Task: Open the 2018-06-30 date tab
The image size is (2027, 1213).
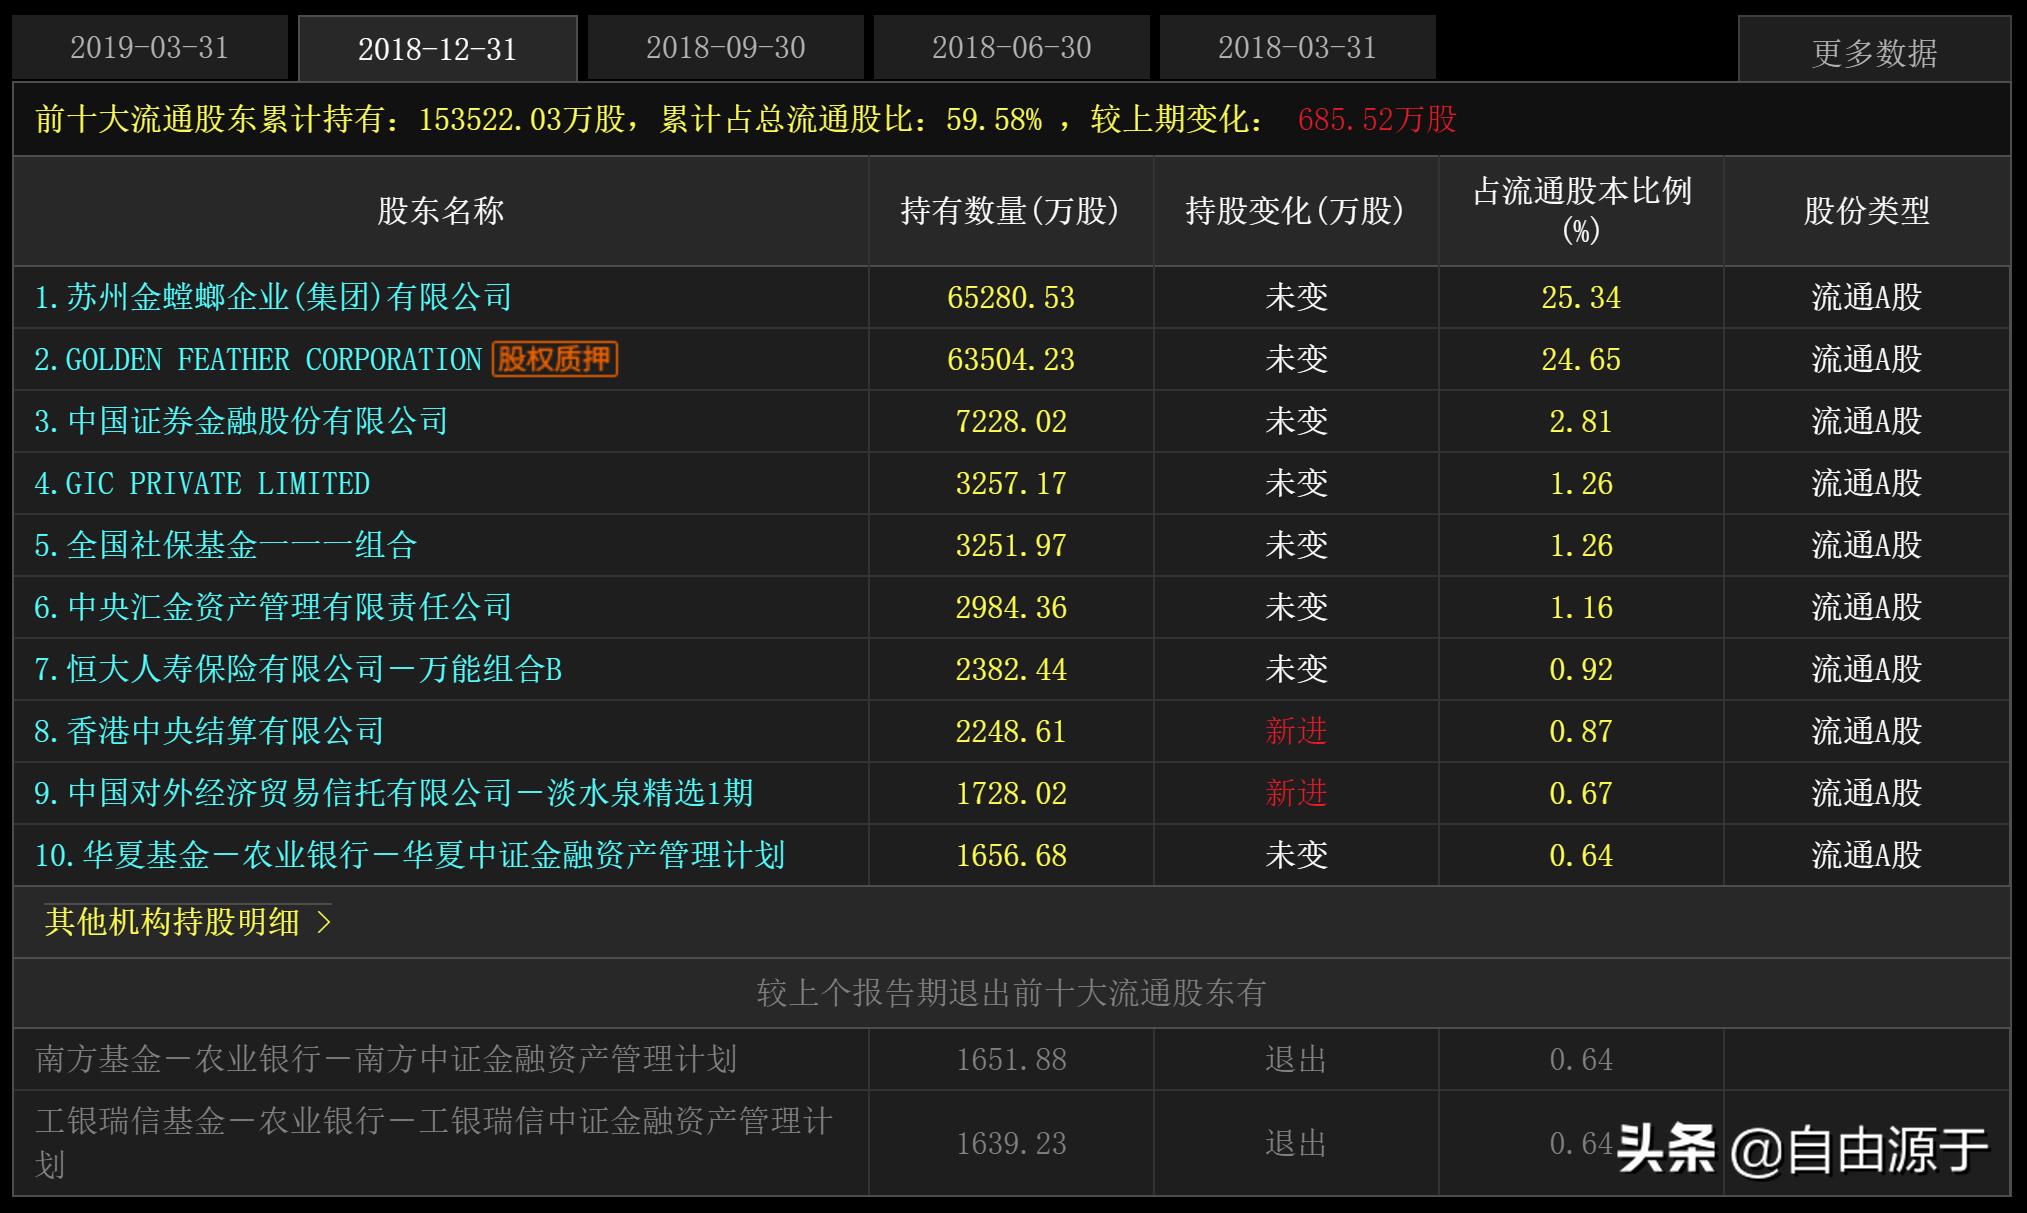Action: click(x=1013, y=46)
